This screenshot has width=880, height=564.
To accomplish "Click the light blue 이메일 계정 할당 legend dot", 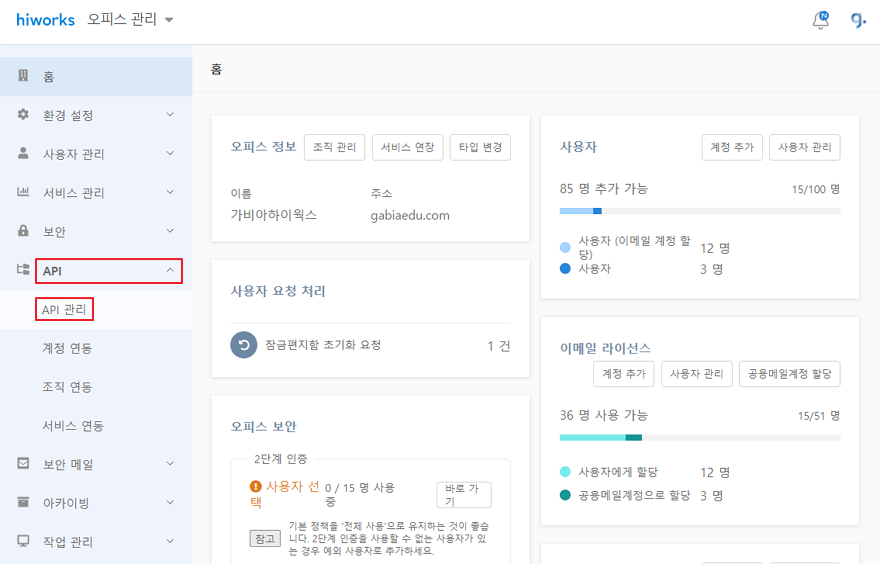I will [x=565, y=247].
